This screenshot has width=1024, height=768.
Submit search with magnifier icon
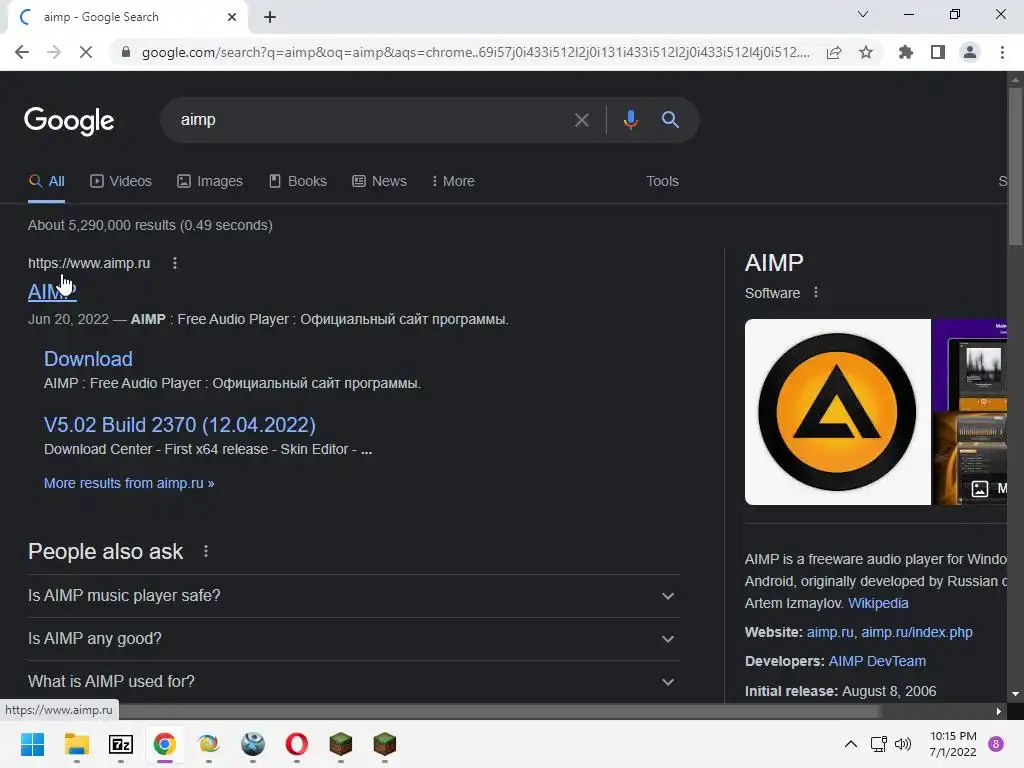(670, 120)
